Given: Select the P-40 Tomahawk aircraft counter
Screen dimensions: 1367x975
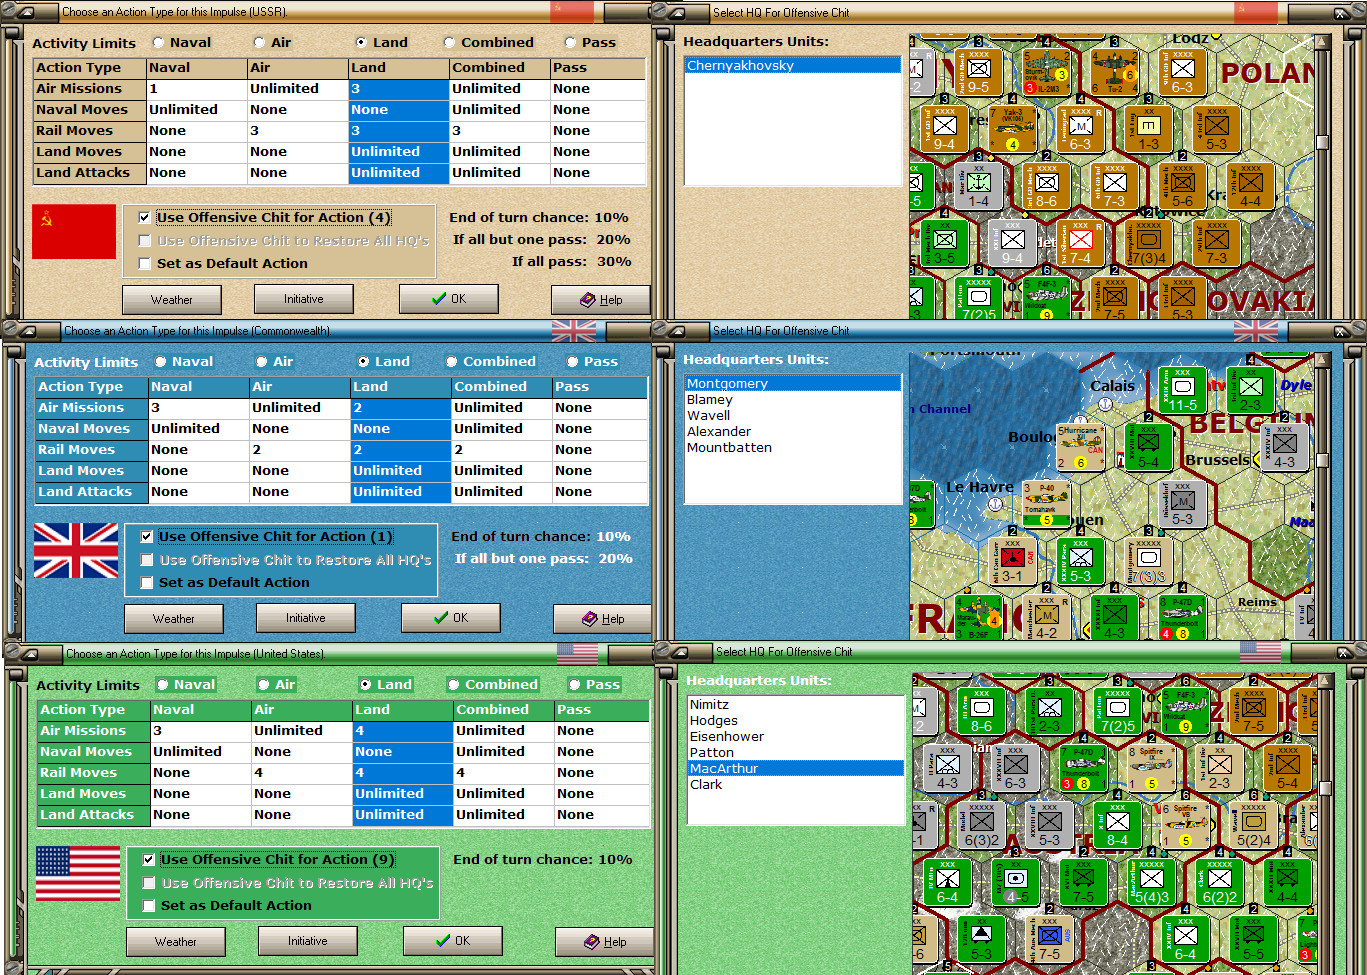Looking at the screenshot, I should (x=1046, y=503).
